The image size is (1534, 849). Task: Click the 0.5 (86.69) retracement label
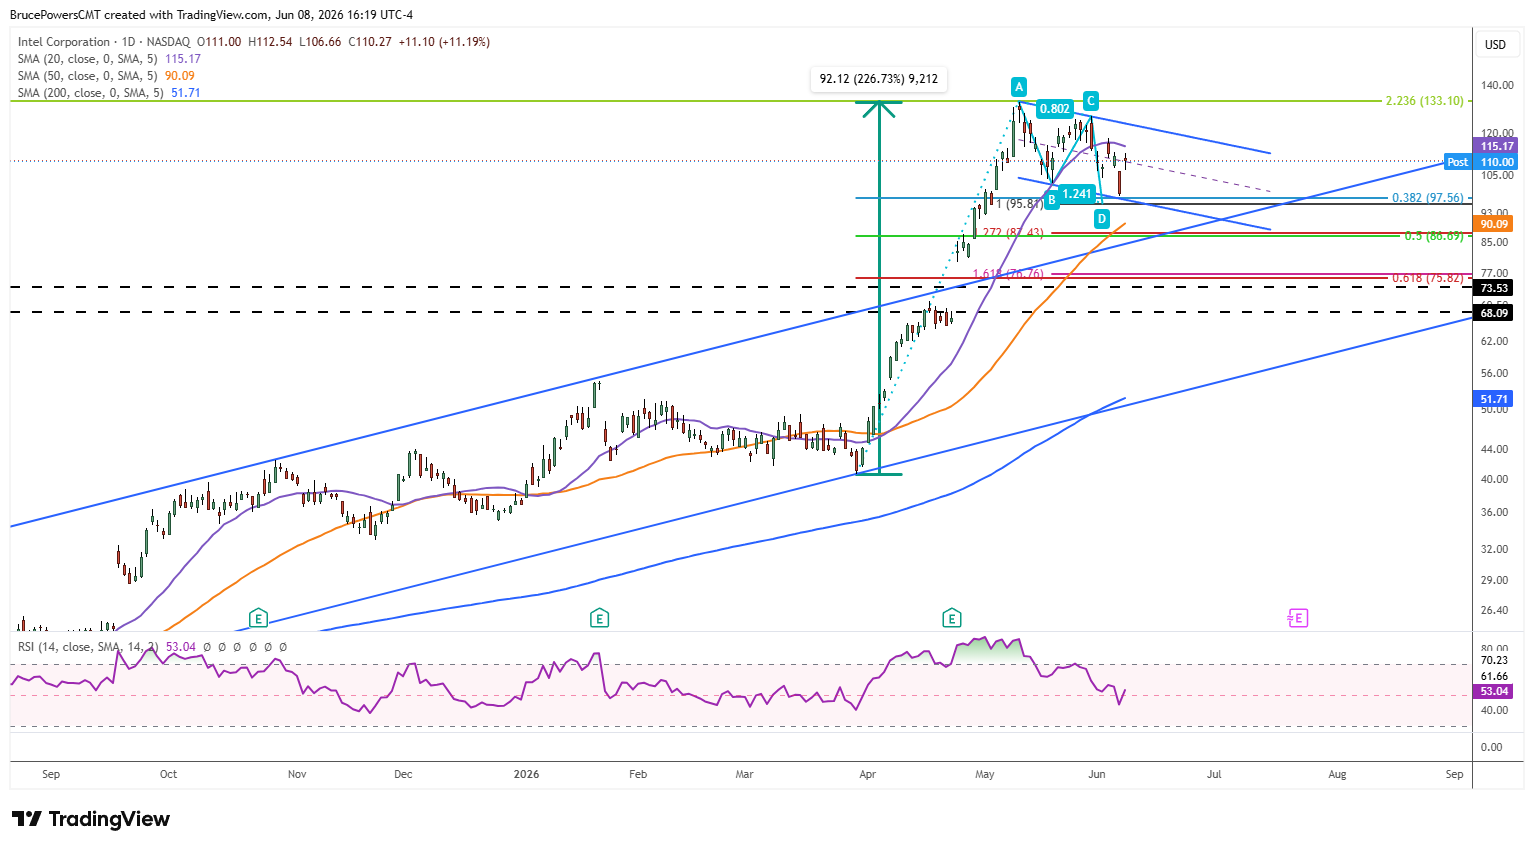[1434, 236]
